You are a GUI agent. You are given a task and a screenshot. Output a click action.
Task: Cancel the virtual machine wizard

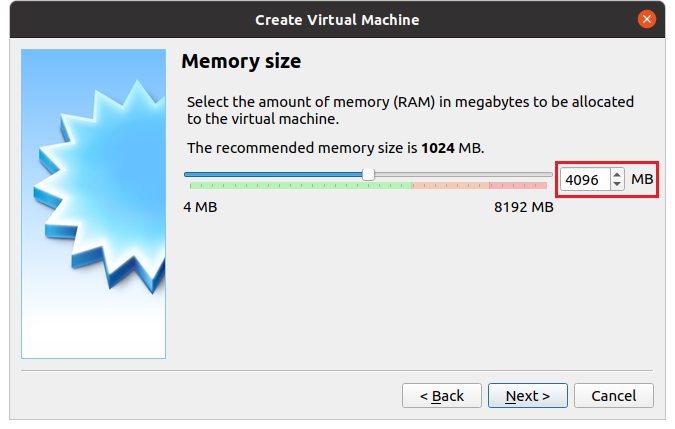[x=613, y=396]
